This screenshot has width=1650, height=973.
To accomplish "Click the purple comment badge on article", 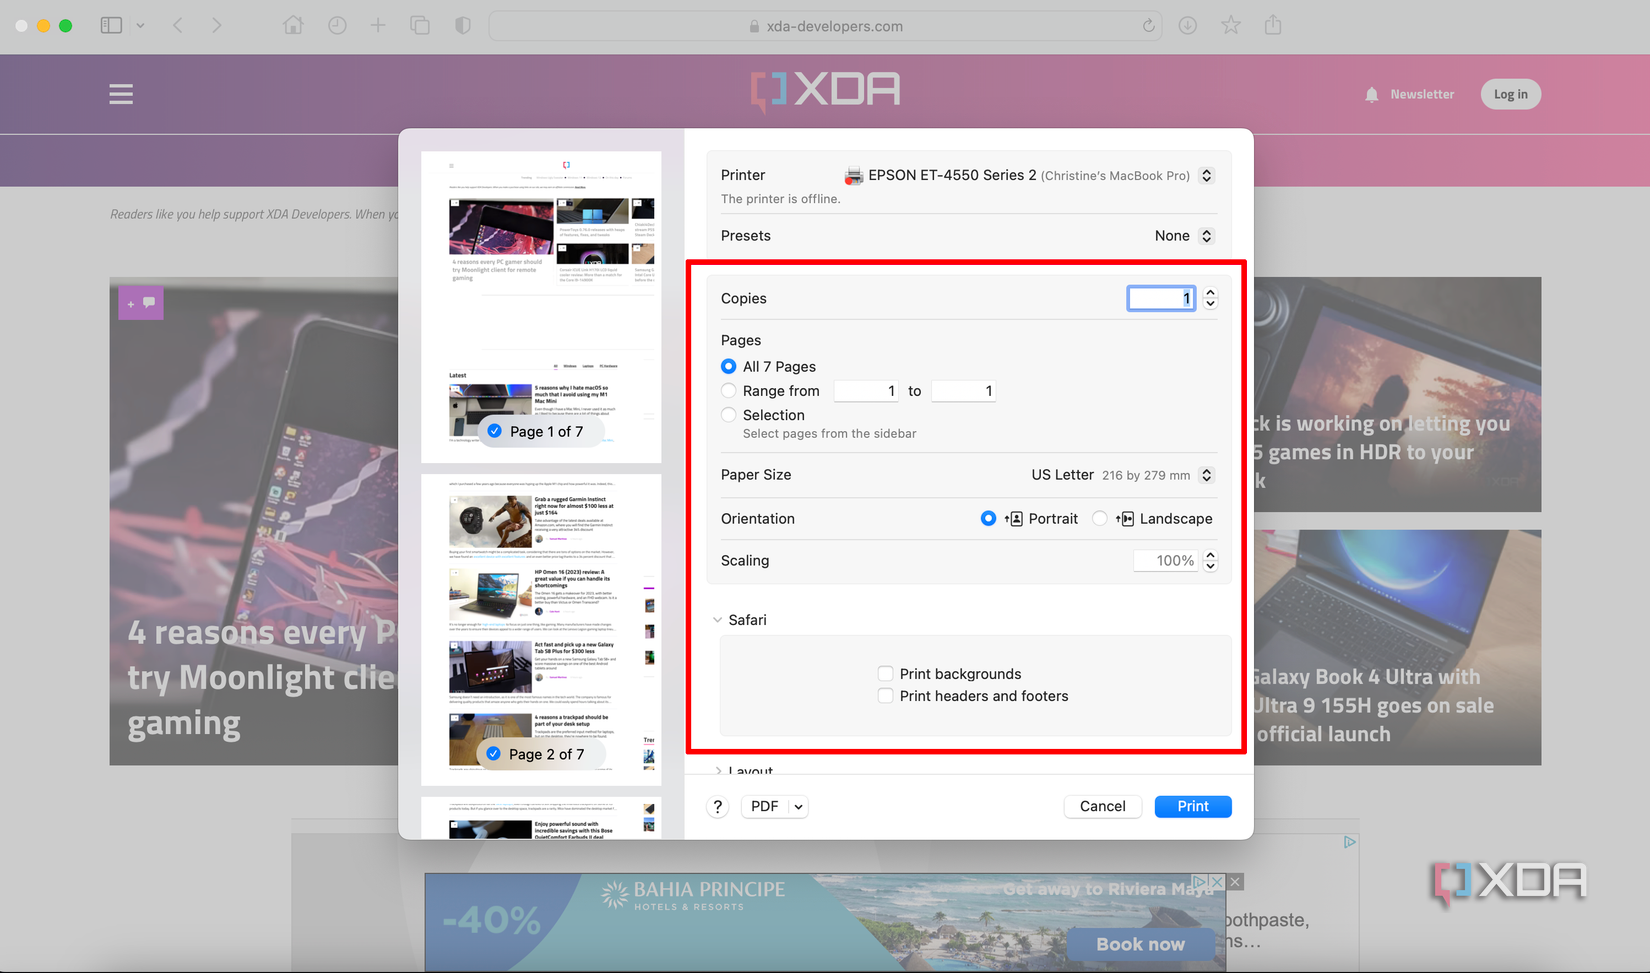I will pyautogui.click(x=141, y=303).
